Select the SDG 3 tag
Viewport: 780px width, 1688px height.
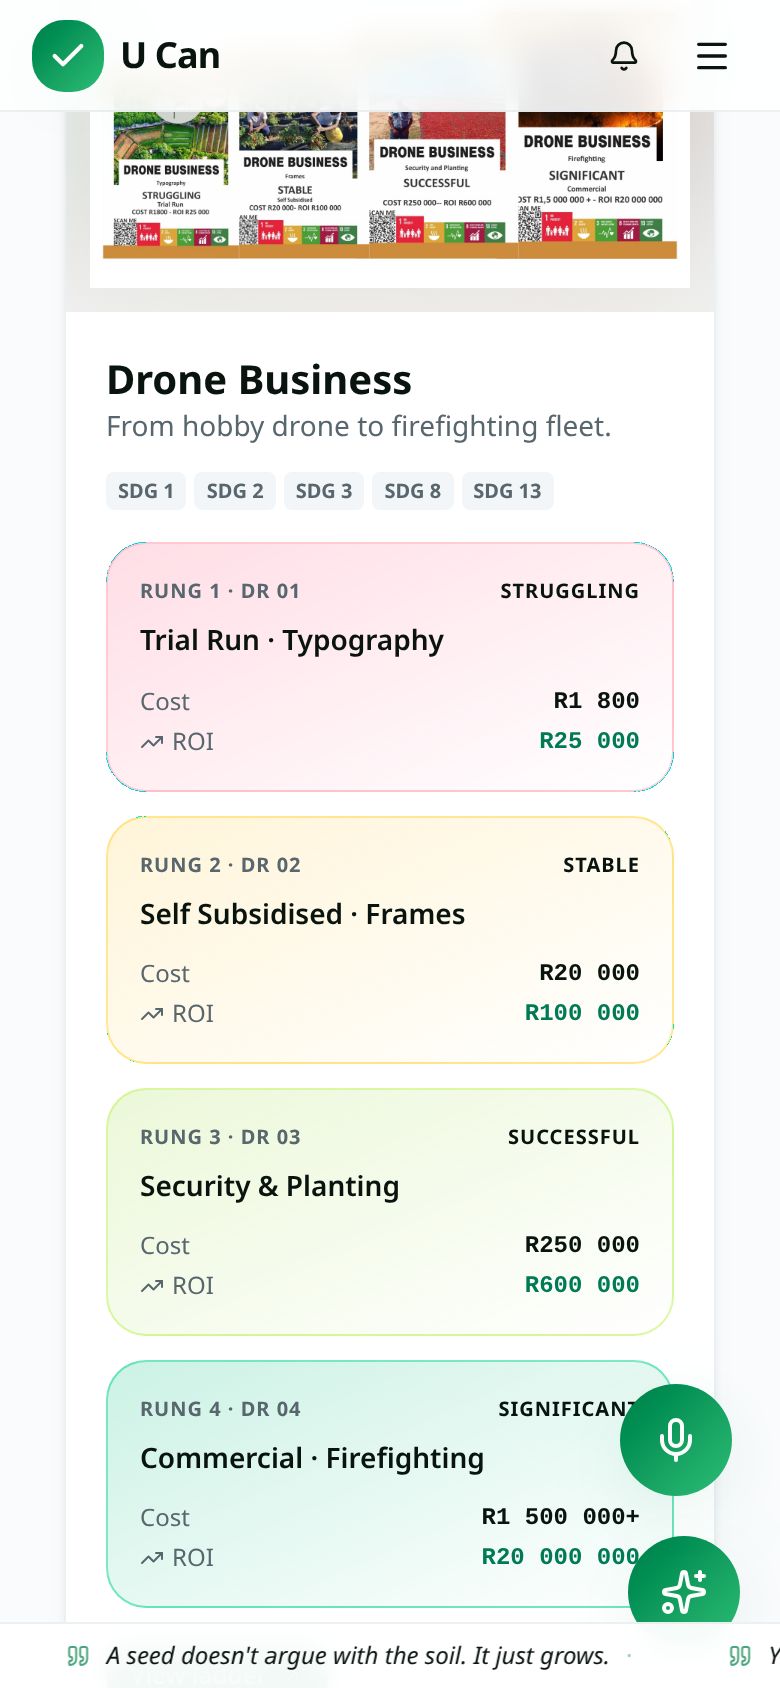(x=324, y=491)
